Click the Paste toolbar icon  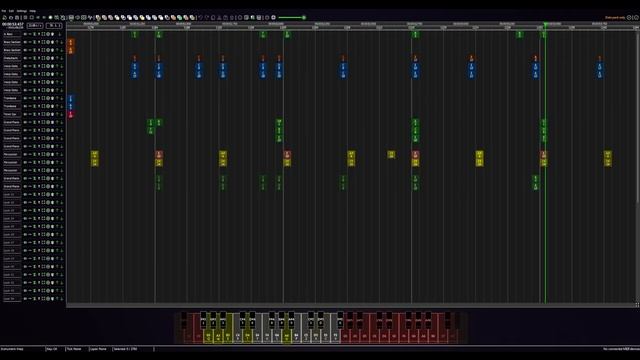tap(225, 18)
